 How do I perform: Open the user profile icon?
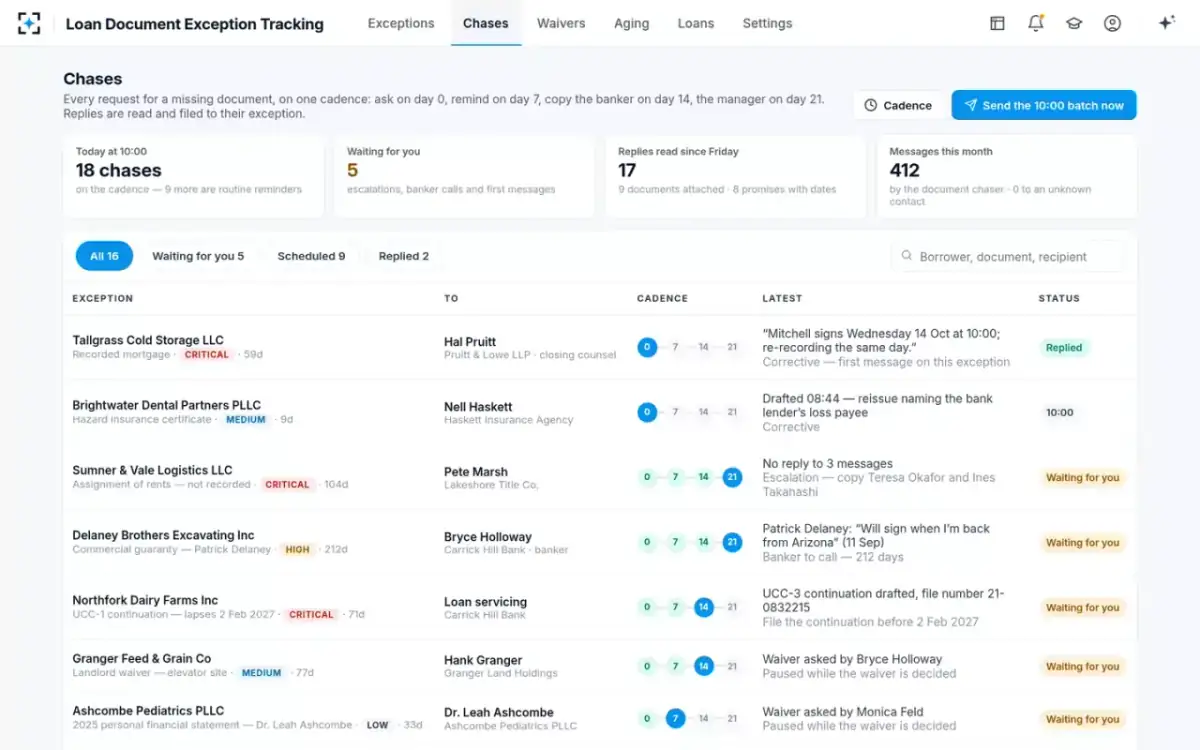[1112, 23]
